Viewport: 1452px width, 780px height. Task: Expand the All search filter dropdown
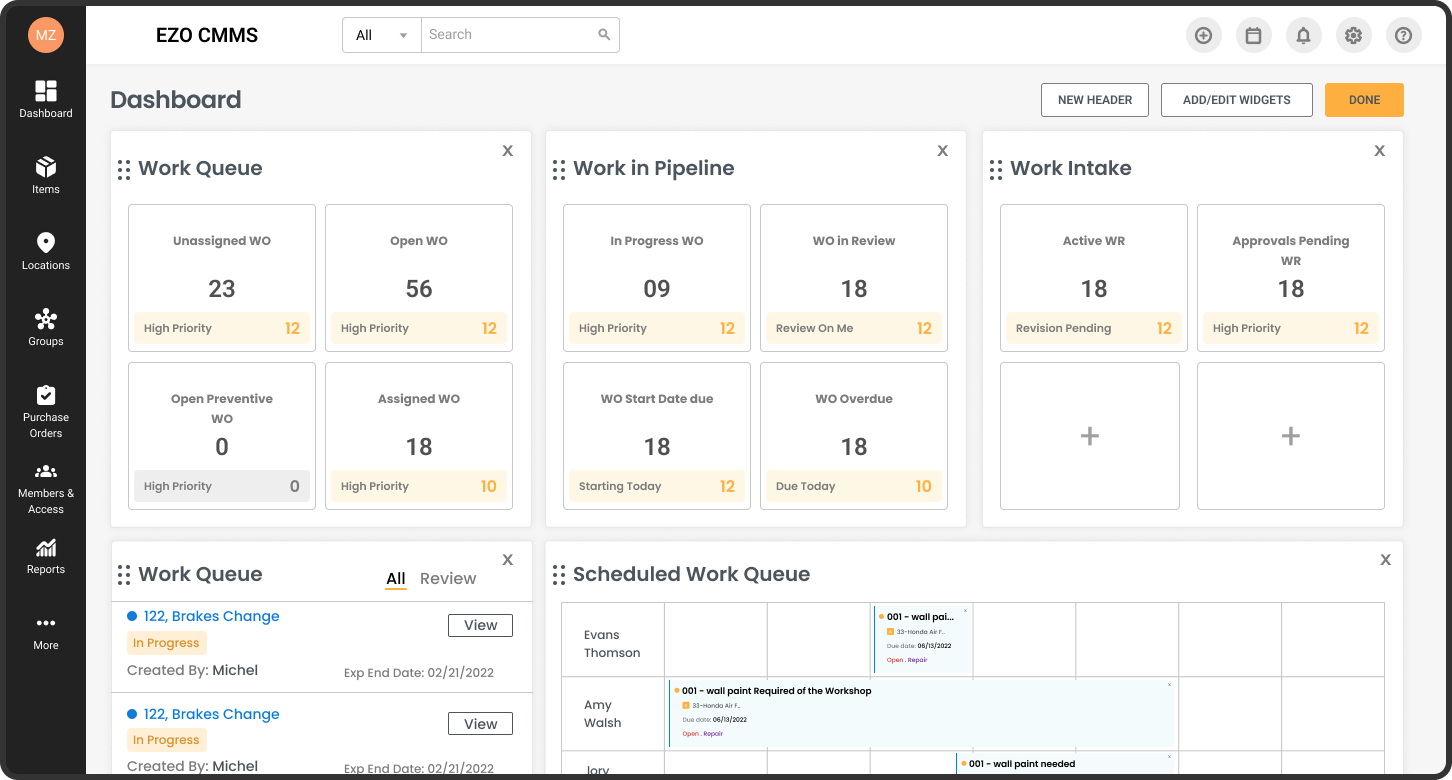pos(382,35)
